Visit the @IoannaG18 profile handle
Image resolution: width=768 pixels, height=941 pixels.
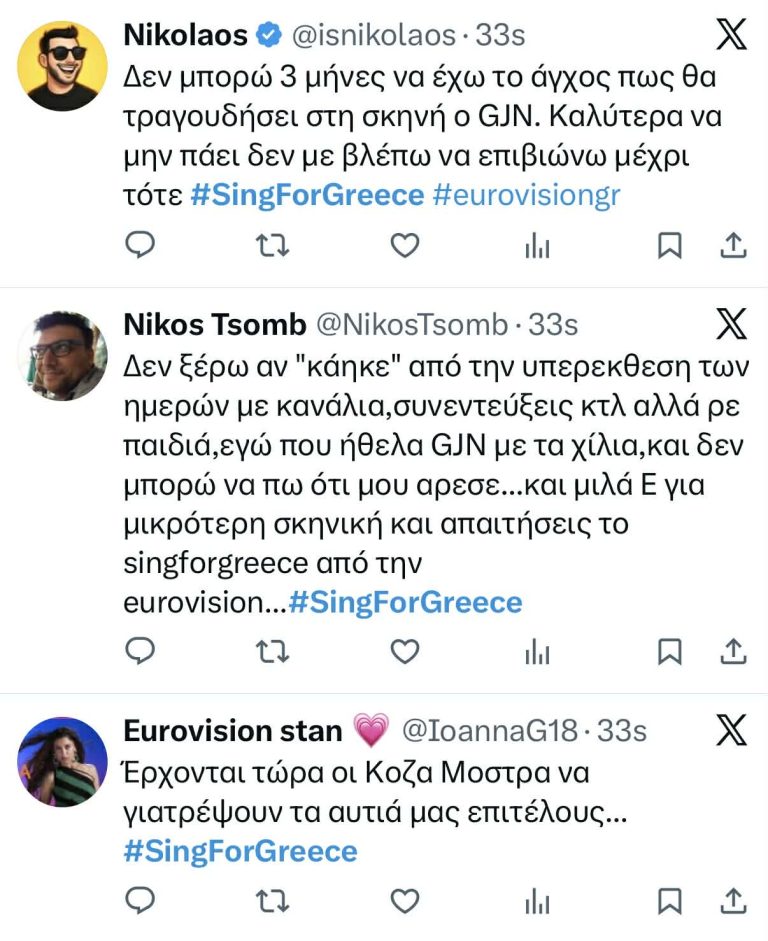pyautogui.click(x=489, y=731)
